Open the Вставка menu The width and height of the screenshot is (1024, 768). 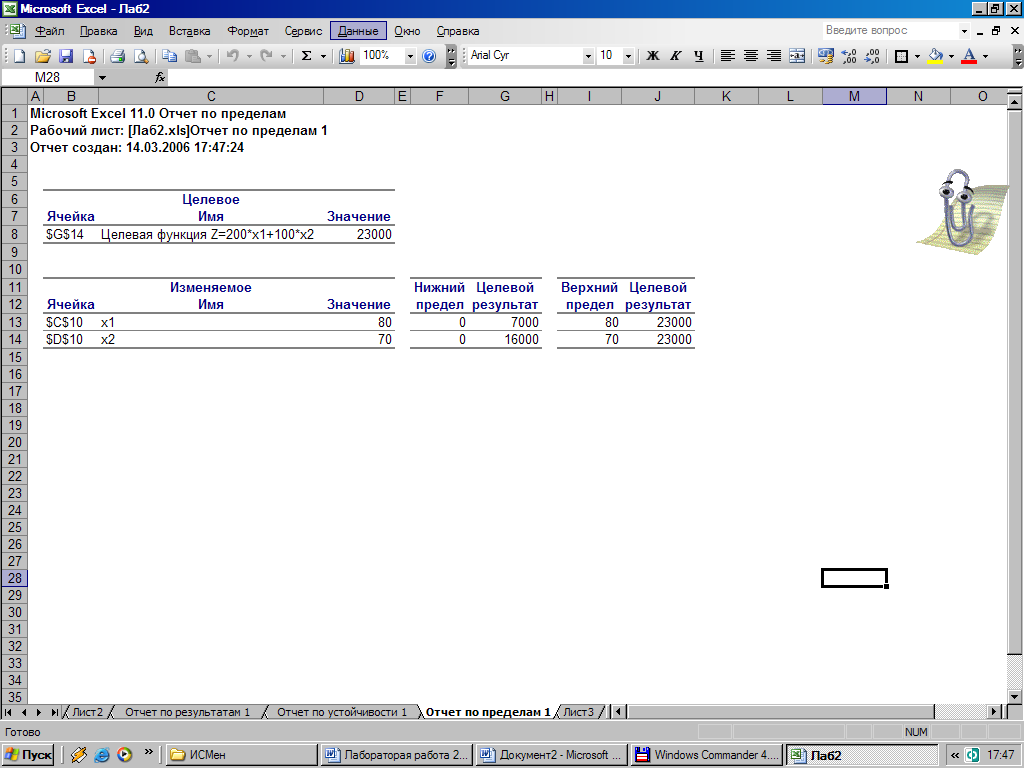point(189,31)
